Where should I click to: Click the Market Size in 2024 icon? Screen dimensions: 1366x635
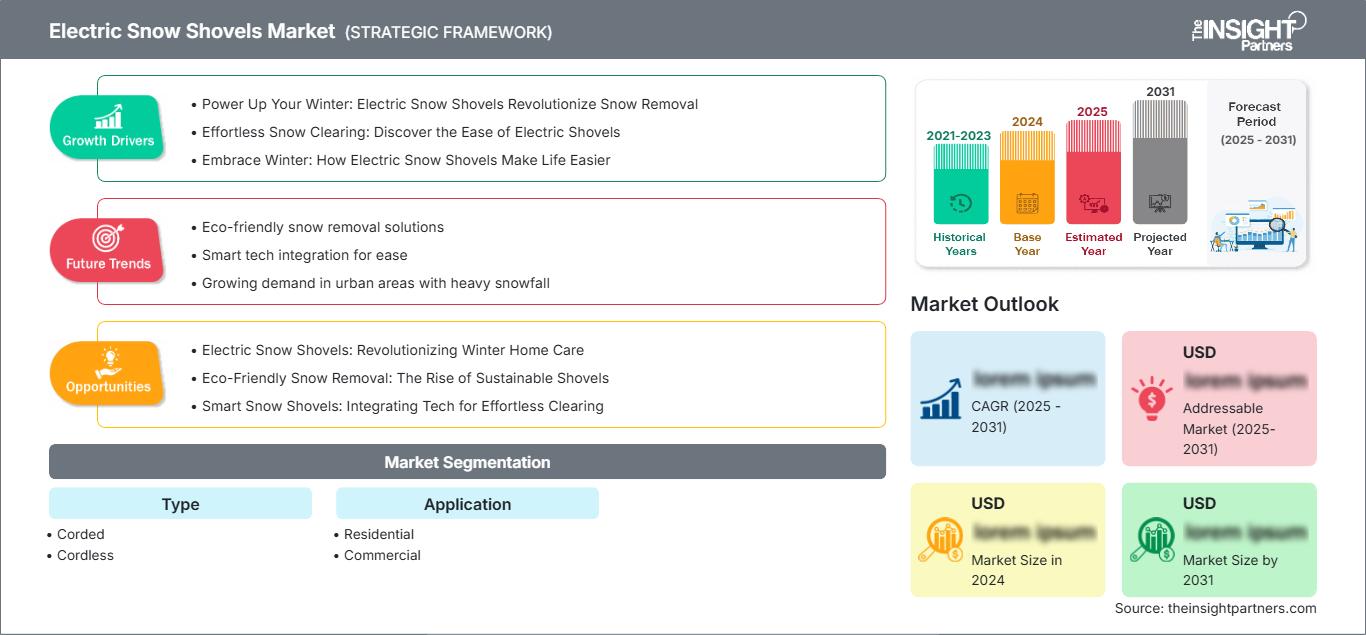(941, 540)
